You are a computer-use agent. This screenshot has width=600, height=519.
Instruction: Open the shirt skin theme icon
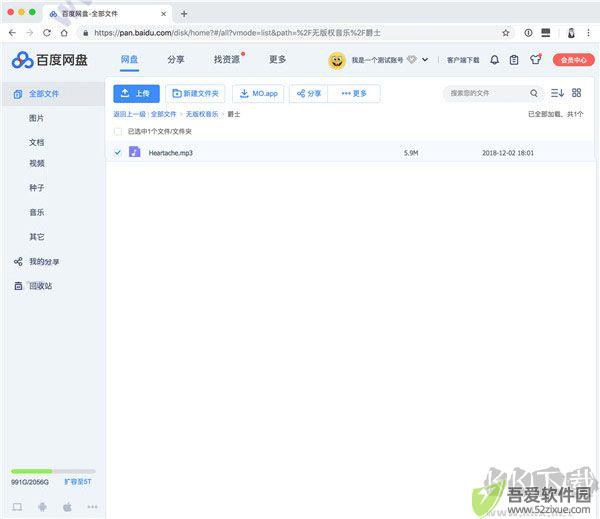tap(535, 59)
